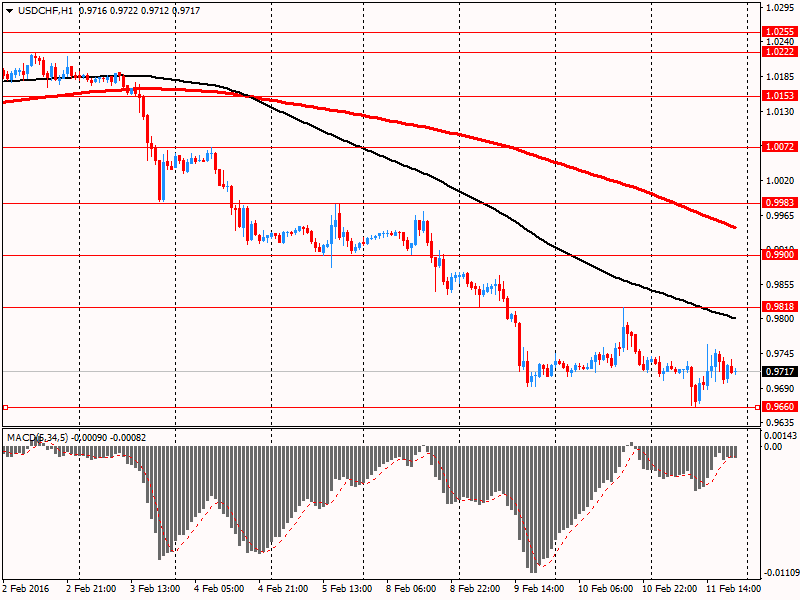Select the red 1.0153 level label
This screenshot has height=600, width=800.
780,96
